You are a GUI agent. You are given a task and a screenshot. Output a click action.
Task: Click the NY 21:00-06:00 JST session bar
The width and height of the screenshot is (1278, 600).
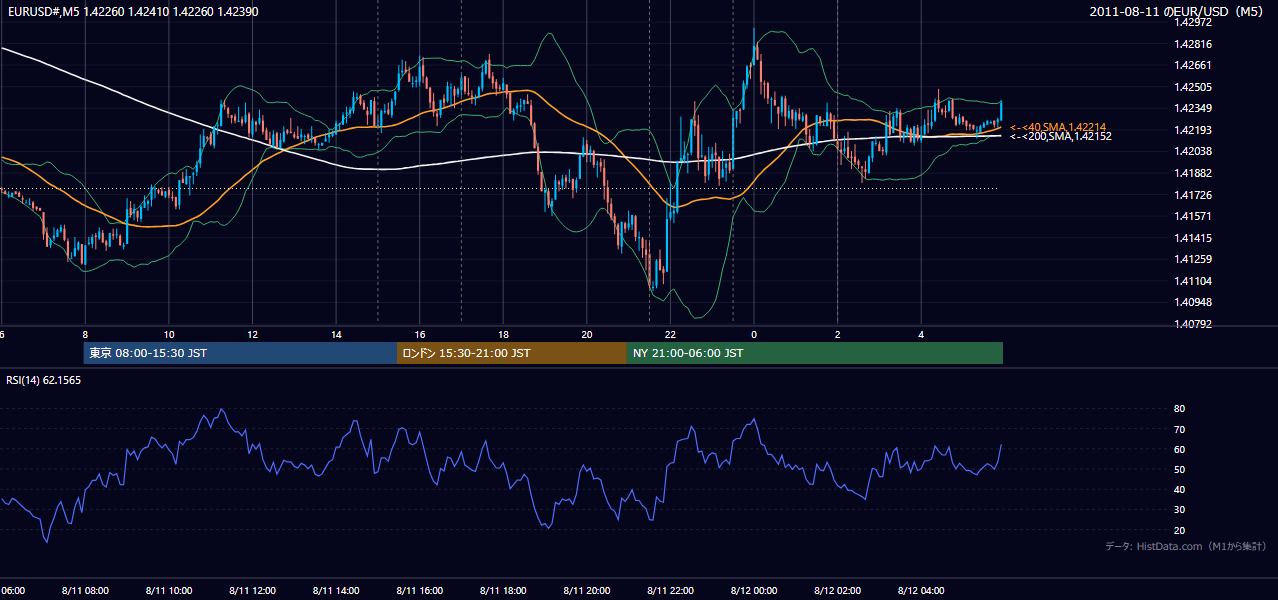[x=815, y=353]
